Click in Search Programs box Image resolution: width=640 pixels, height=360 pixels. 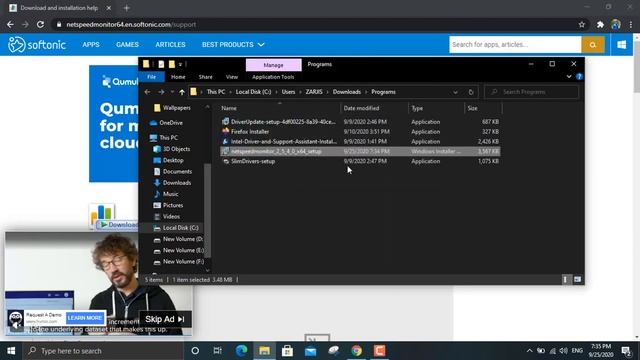click(x=531, y=92)
